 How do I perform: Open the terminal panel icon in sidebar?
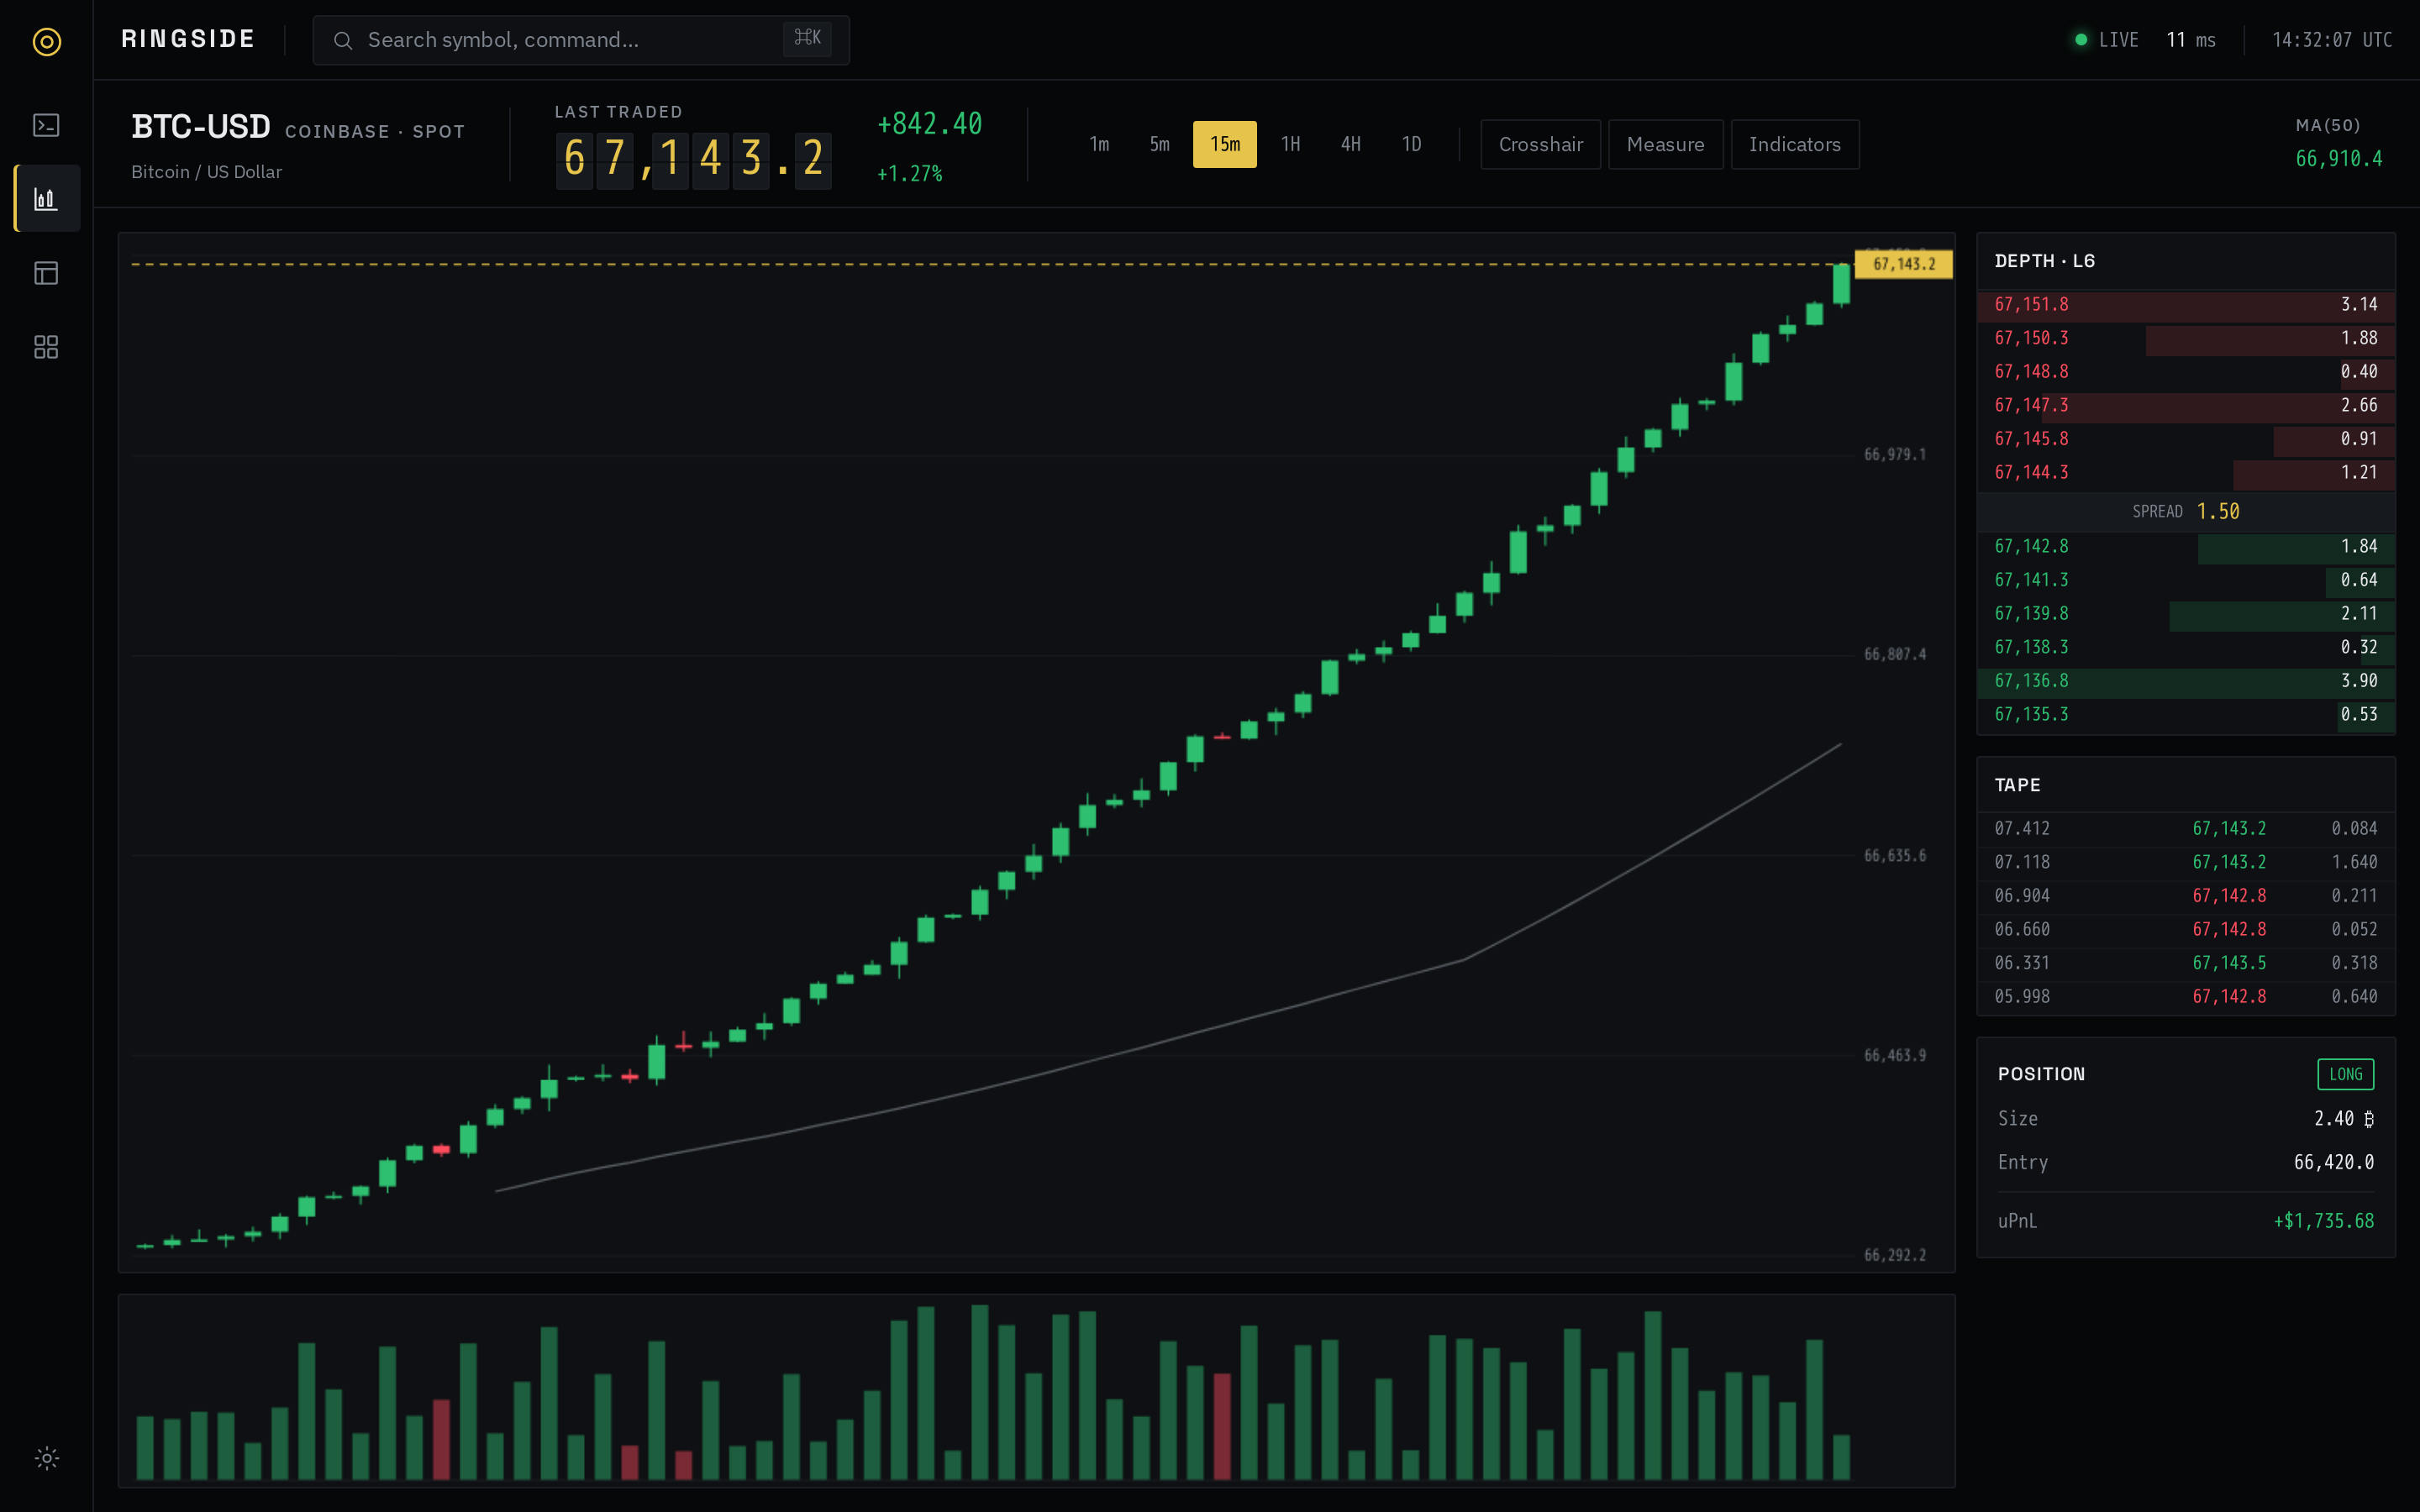tap(47, 125)
